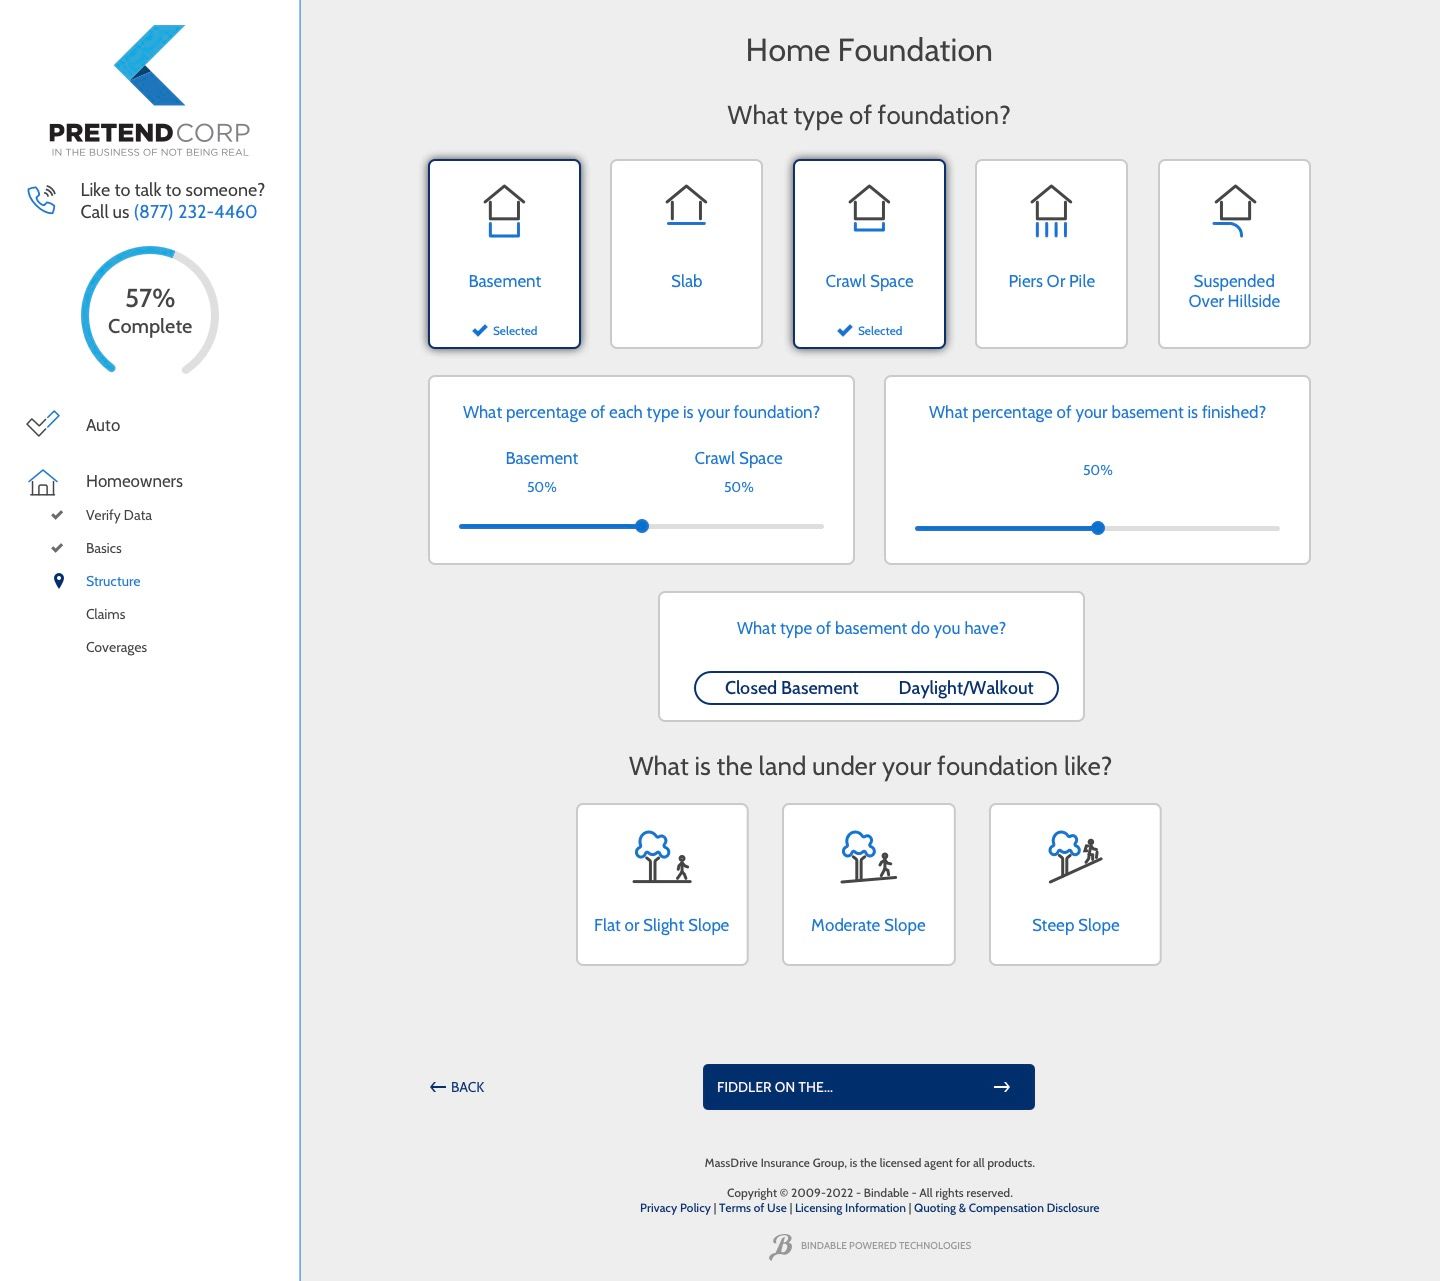Click the Verify Data checkmark icon
The image size is (1440, 1281).
click(x=57, y=515)
